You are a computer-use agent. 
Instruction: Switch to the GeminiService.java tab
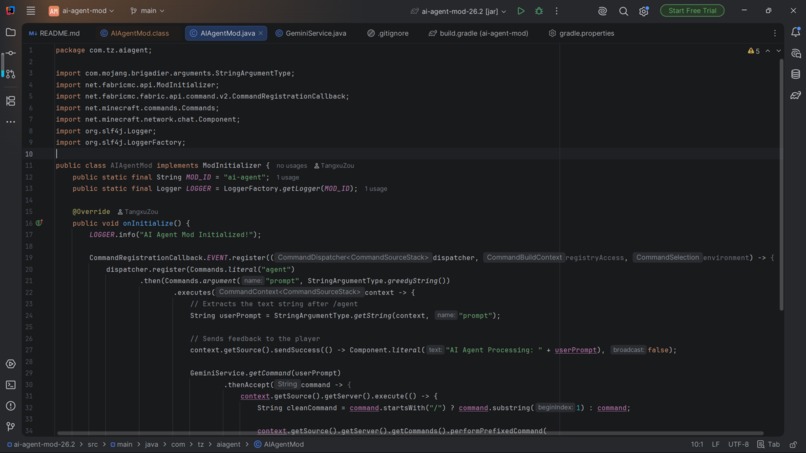pos(311,33)
